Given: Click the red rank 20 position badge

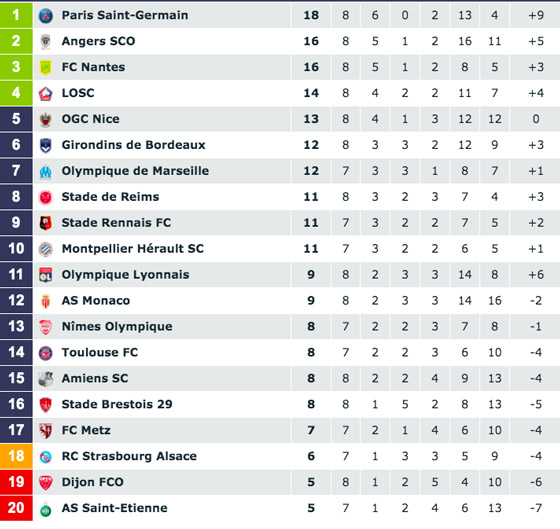Looking at the screenshot, I should (16, 508).
